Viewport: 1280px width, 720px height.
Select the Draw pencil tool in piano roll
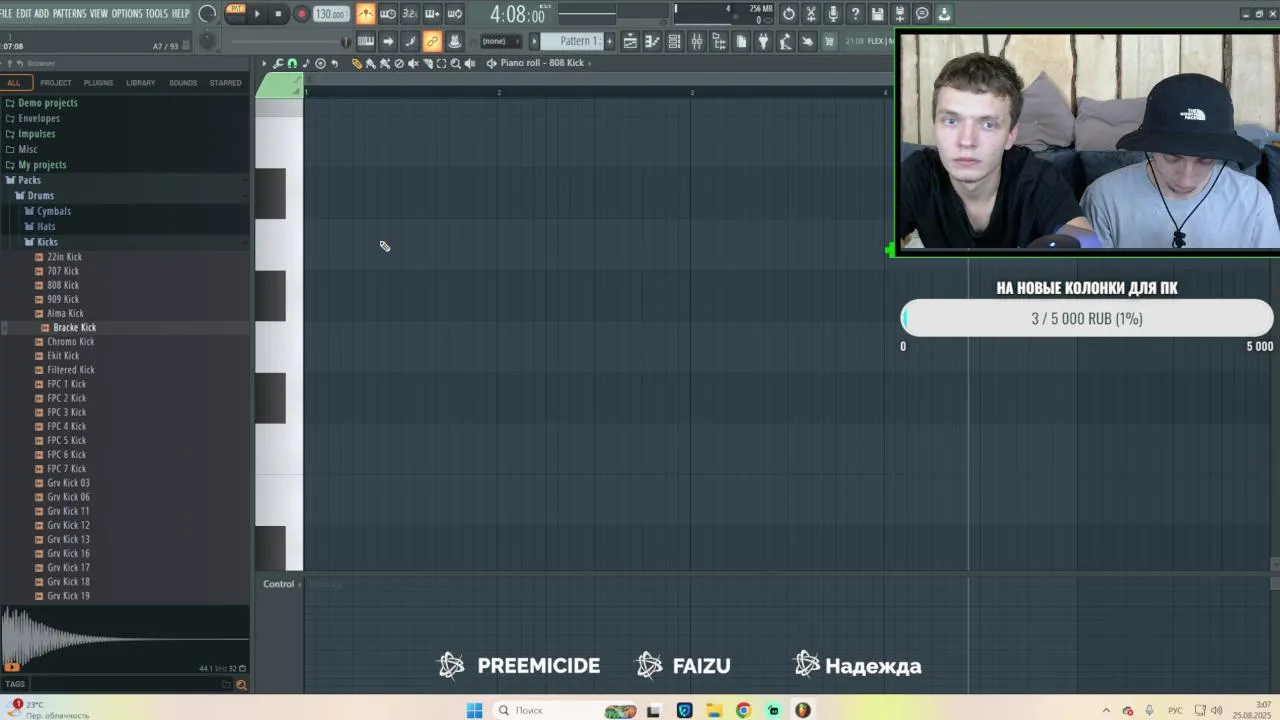tap(357, 63)
